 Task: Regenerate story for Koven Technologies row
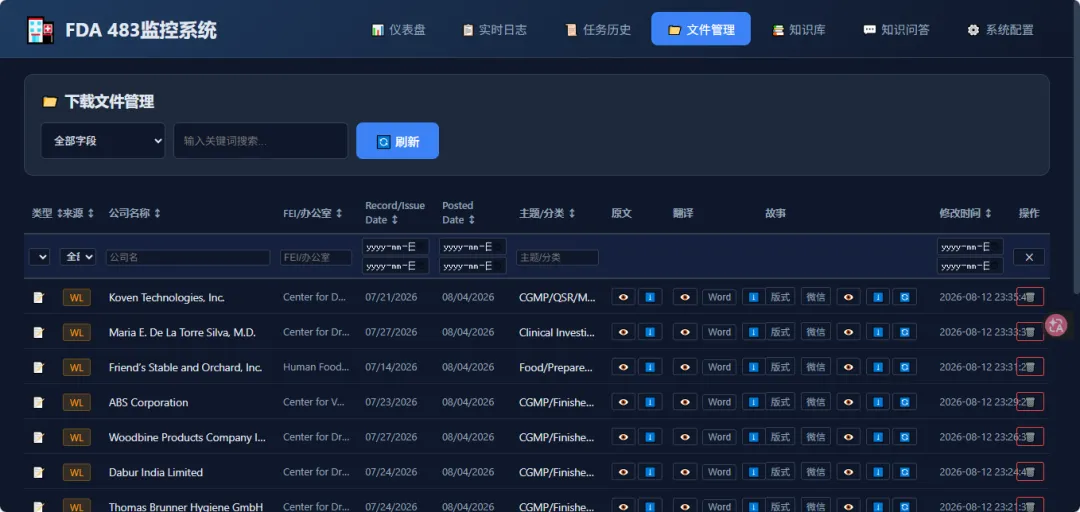click(x=904, y=297)
